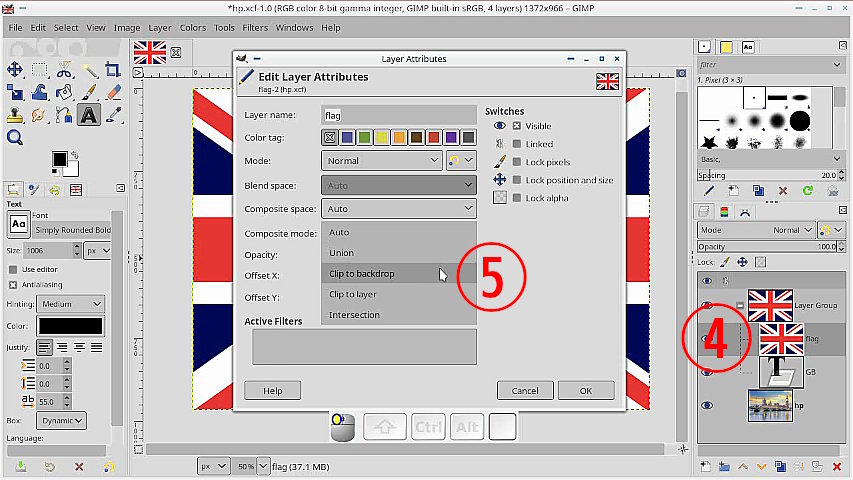Click the refresh brushes green arrow
Screen dimensions: 853x480
click(807, 191)
